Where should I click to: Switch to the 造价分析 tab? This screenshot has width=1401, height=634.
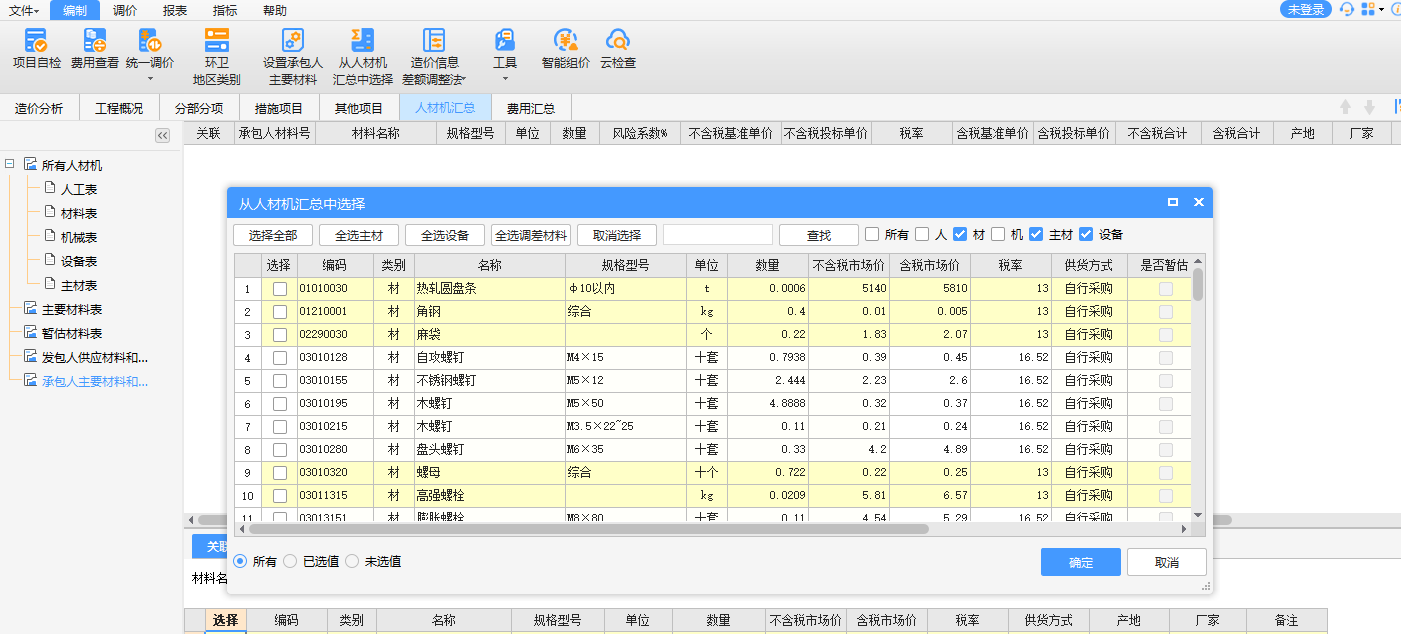coord(39,108)
